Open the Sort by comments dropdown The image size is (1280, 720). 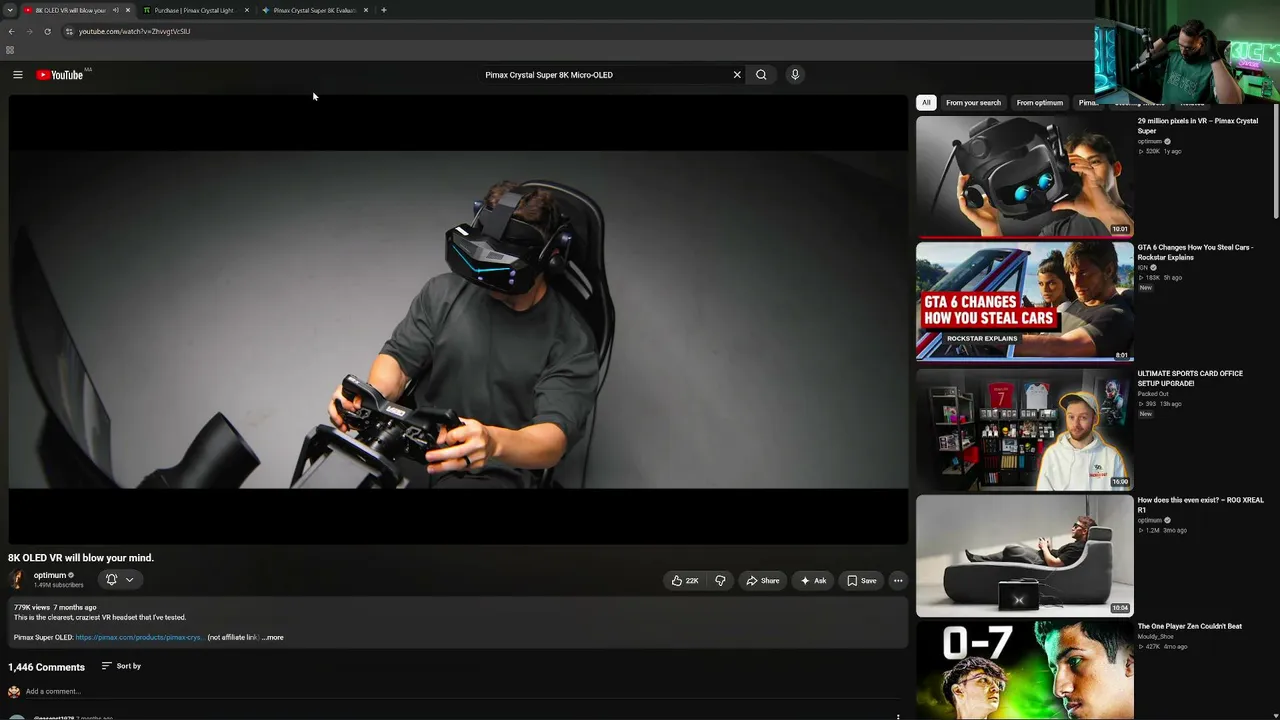tap(121, 666)
